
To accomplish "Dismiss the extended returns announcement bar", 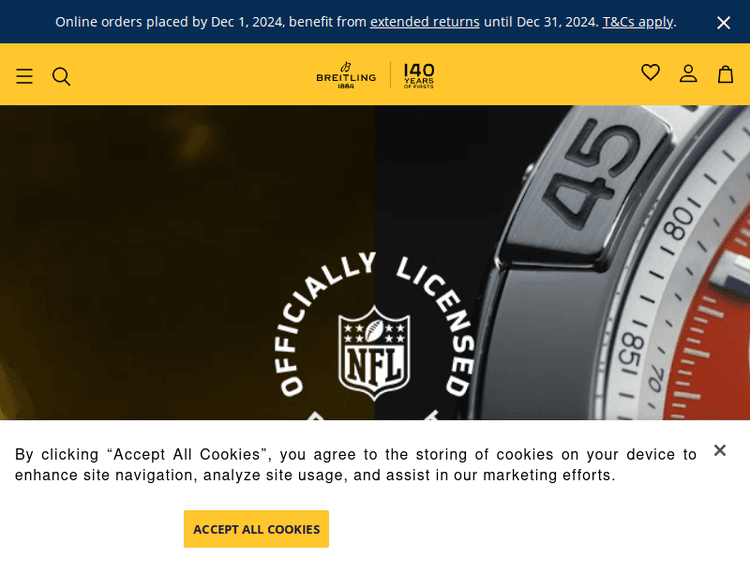I will [724, 22].
